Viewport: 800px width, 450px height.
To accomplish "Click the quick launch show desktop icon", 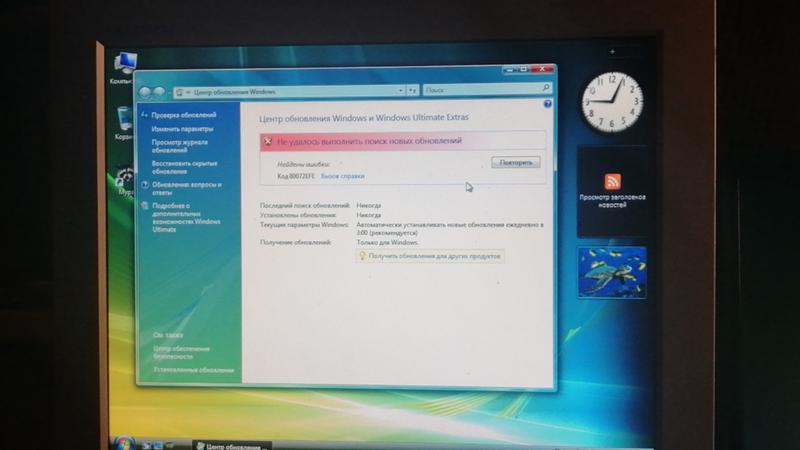I will pyautogui.click(x=147, y=446).
